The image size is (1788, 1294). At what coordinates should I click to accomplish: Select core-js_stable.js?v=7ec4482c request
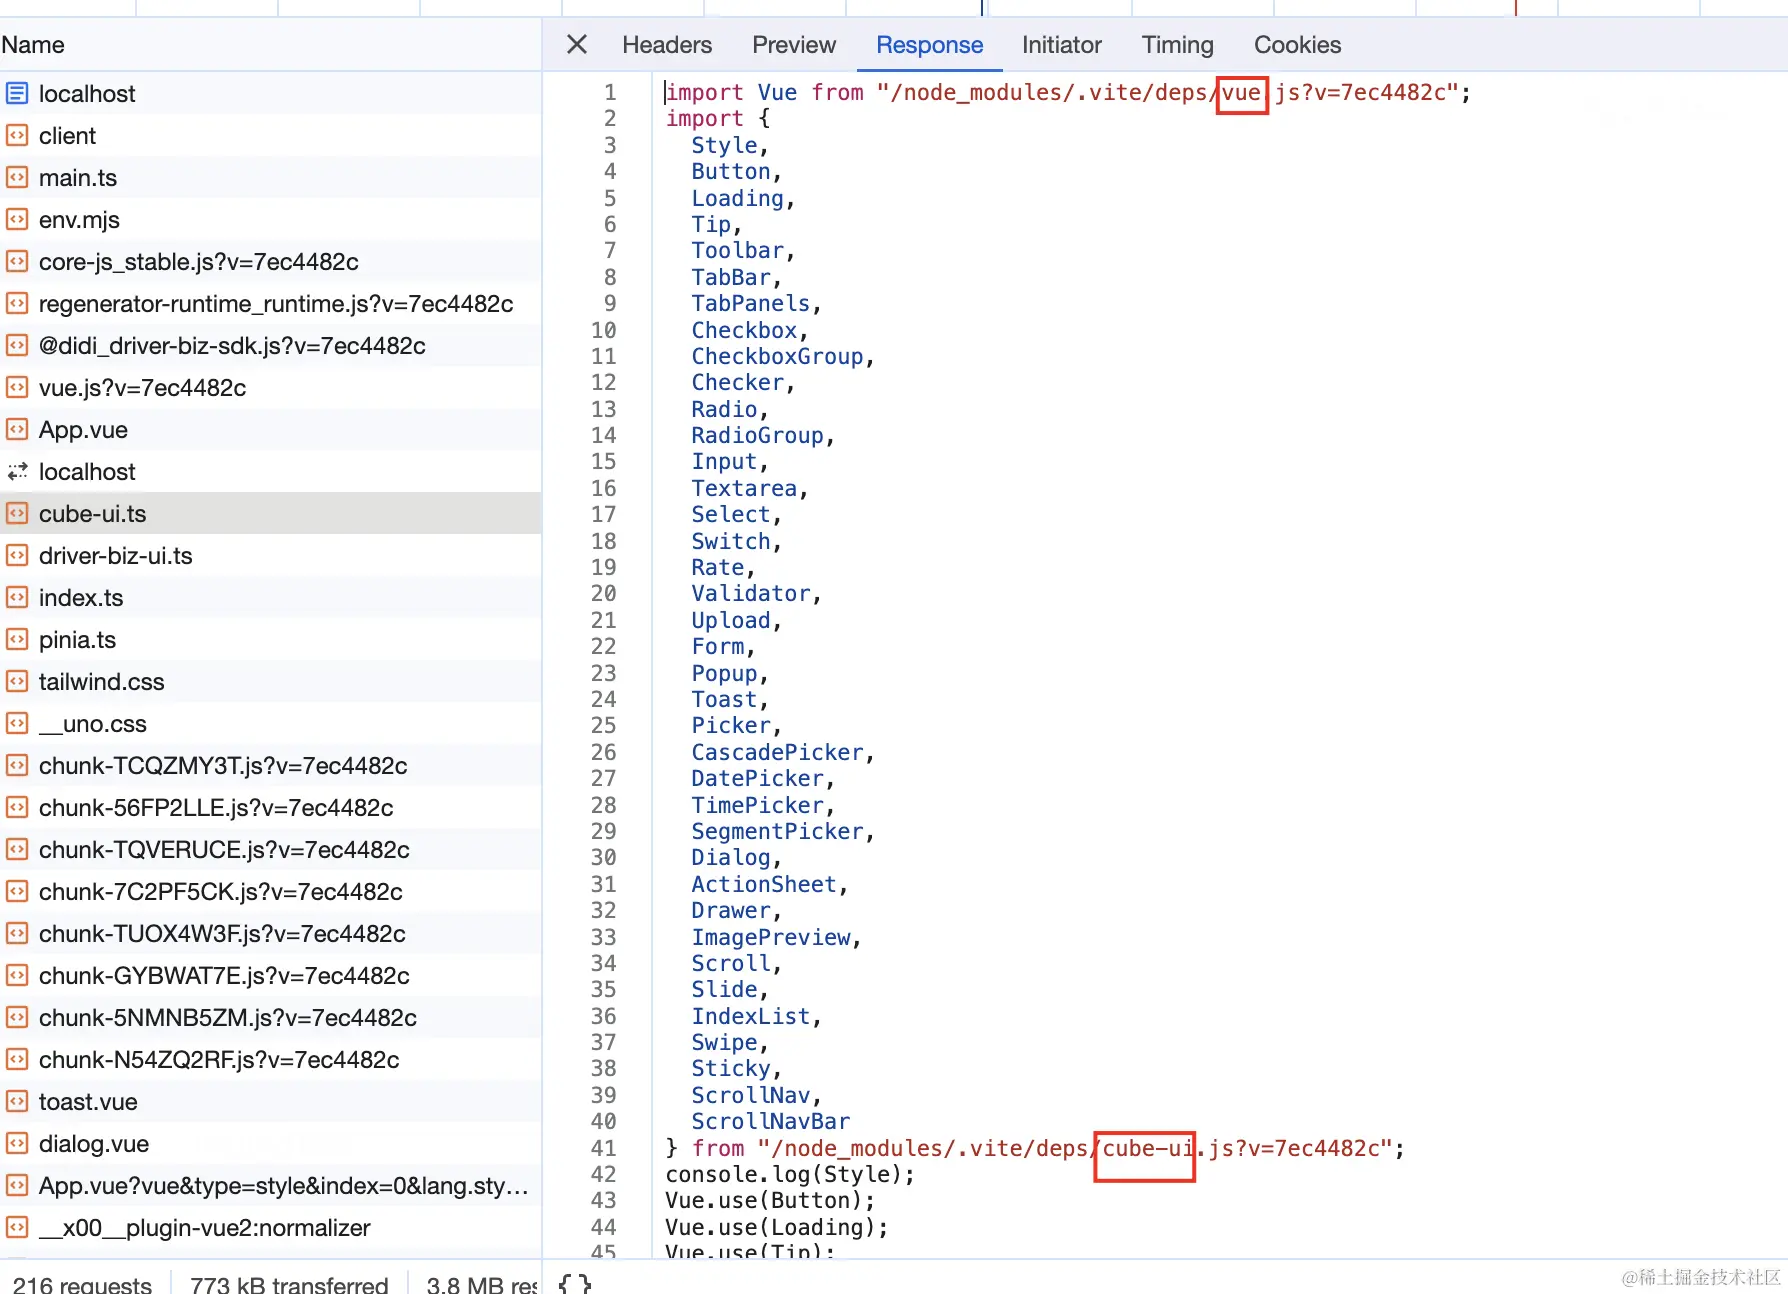pyautogui.click(x=271, y=262)
